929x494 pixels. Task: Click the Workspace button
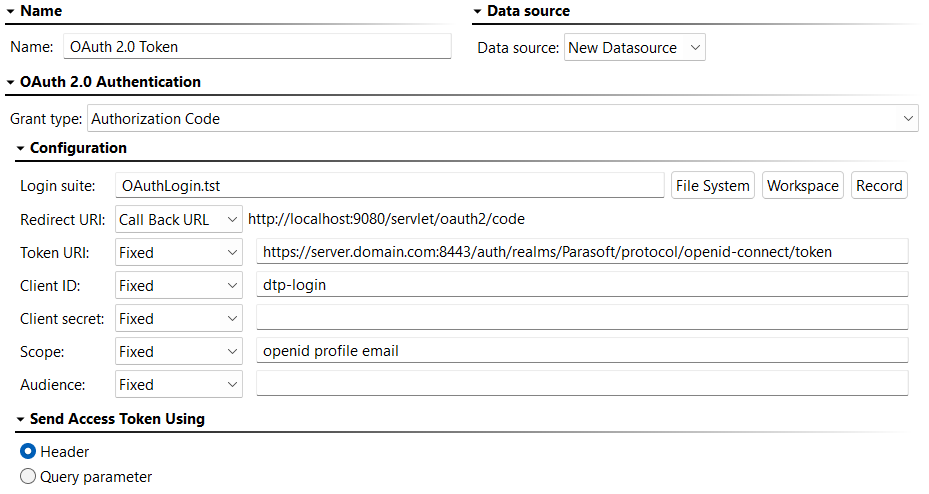[803, 185]
